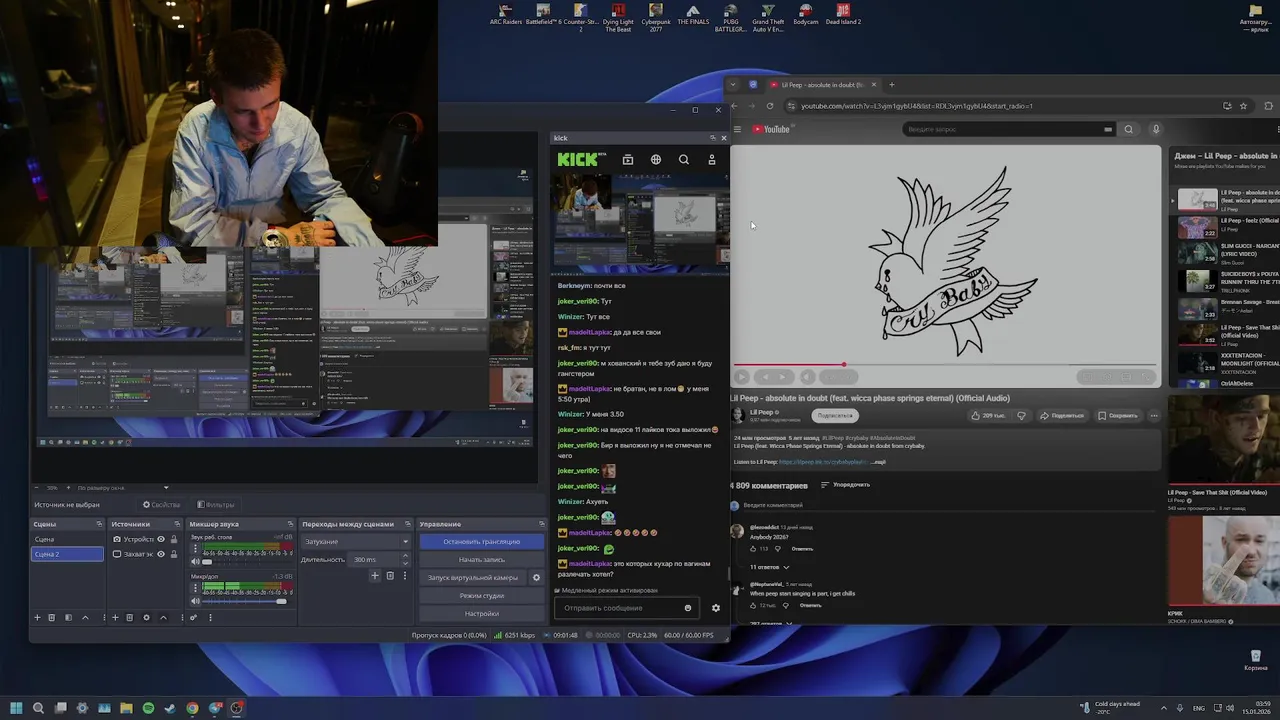Viewport: 1280px width, 720px height.
Task: Open audio mixer three-dot menu
Action: pyautogui.click(x=210, y=617)
